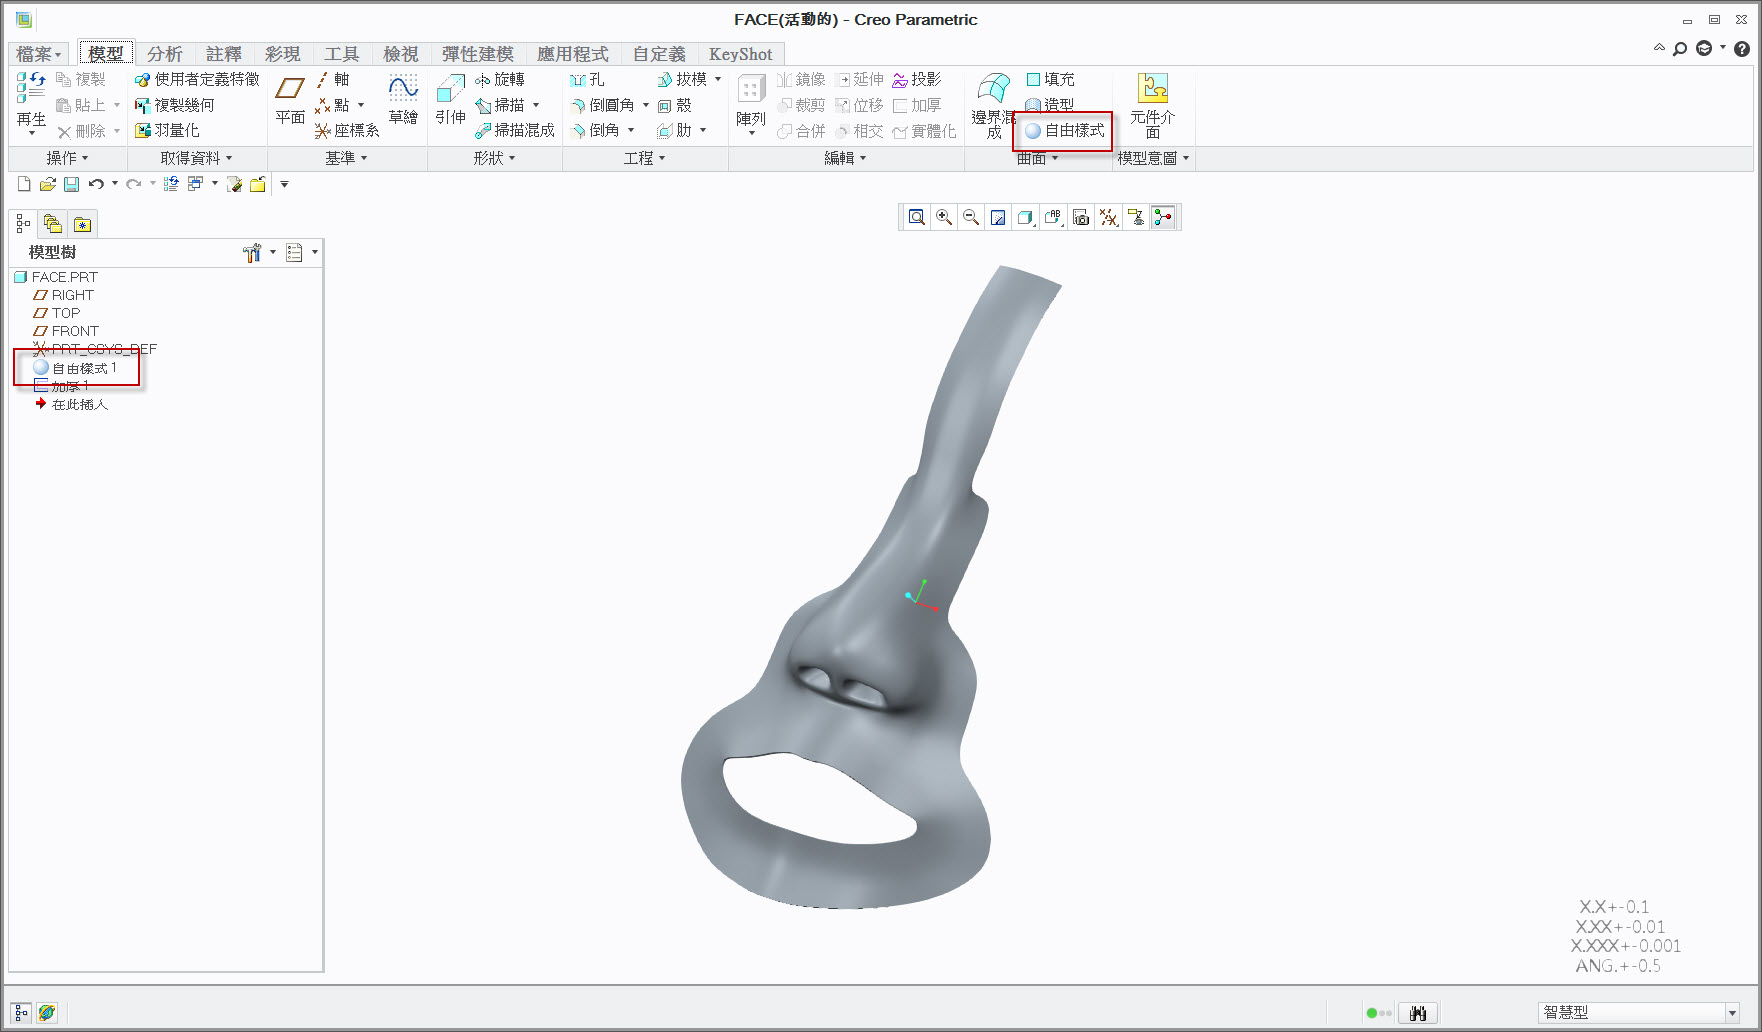Click the Refit view toolbar icon
Screen dimensions: 1762x1032
(916, 217)
